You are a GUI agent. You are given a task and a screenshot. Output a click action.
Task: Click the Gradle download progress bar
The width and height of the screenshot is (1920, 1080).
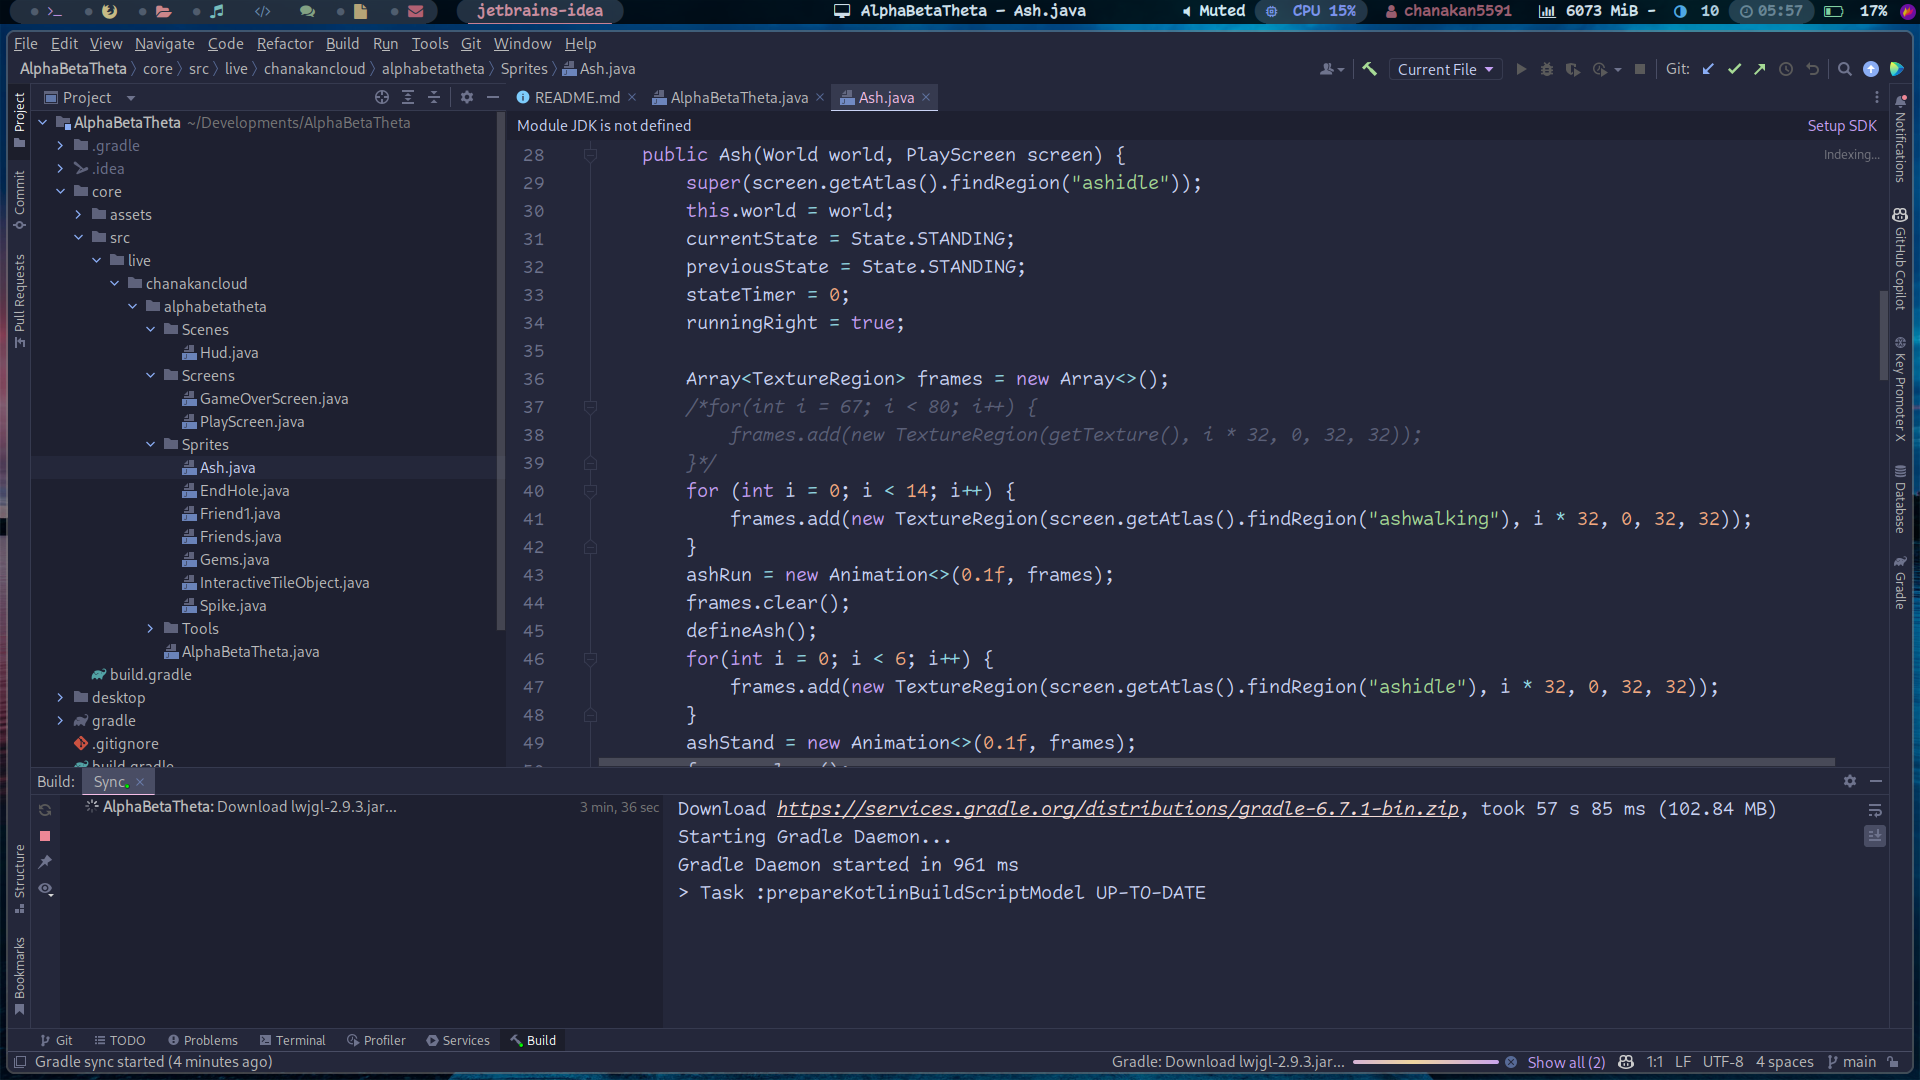click(x=1425, y=1062)
